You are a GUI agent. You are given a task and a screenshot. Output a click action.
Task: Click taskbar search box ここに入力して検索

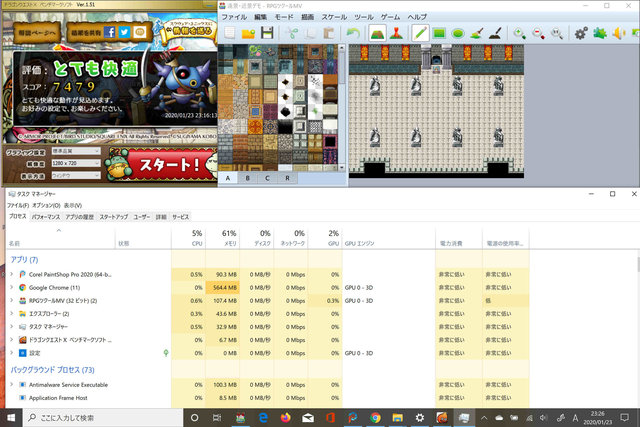[102, 418]
